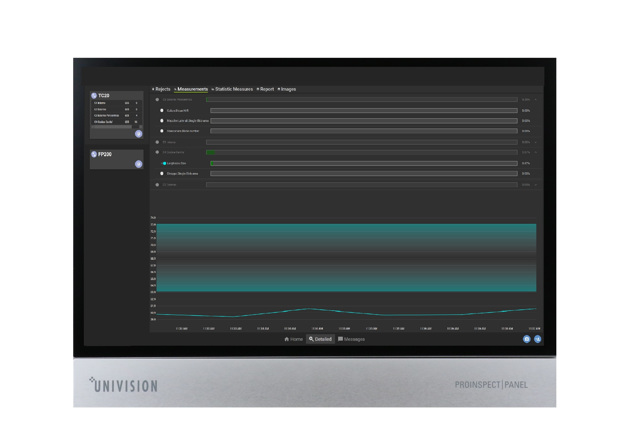
Task: Open the Statistic Measures tab
Action: click(232, 89)
